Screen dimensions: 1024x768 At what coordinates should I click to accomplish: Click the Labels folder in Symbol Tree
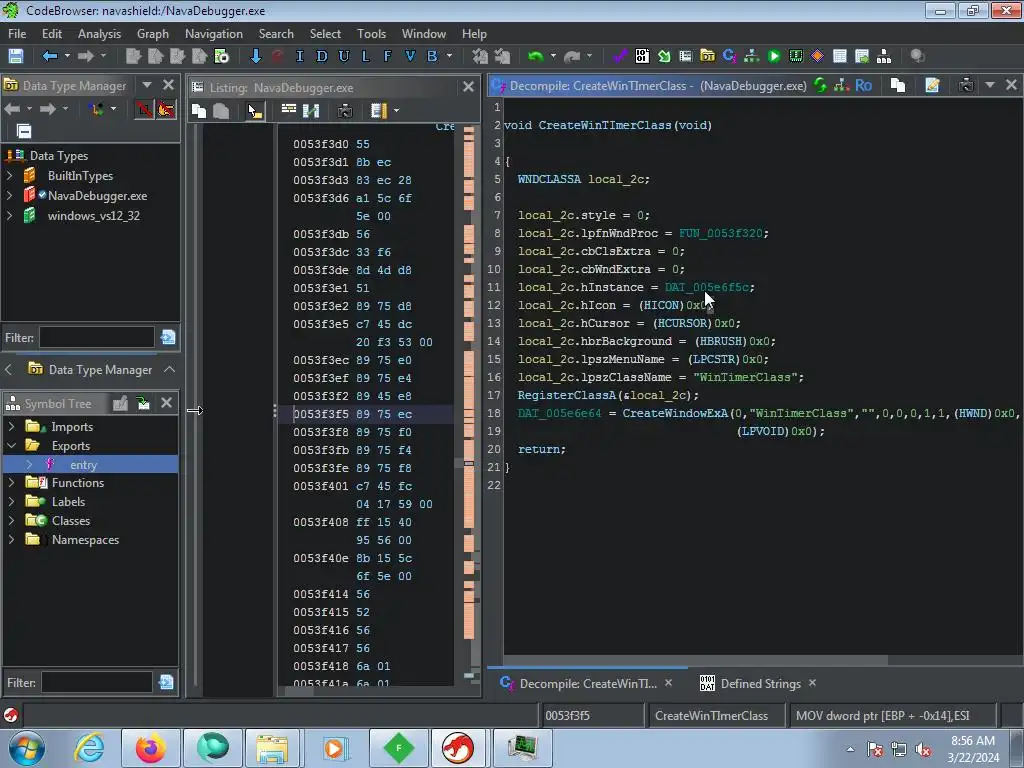pyautogui.click(x=68, y=502)
